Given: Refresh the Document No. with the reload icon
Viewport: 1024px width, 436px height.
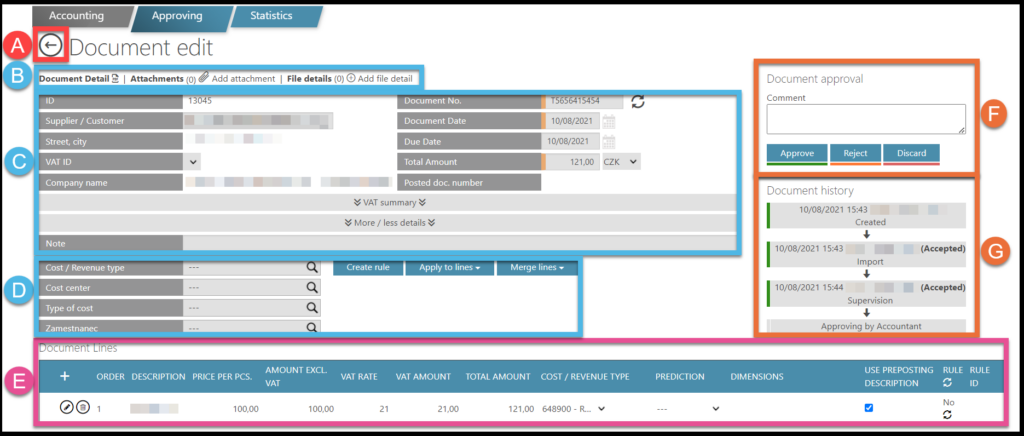Looking at the screenshot, I should pos(638,101).
